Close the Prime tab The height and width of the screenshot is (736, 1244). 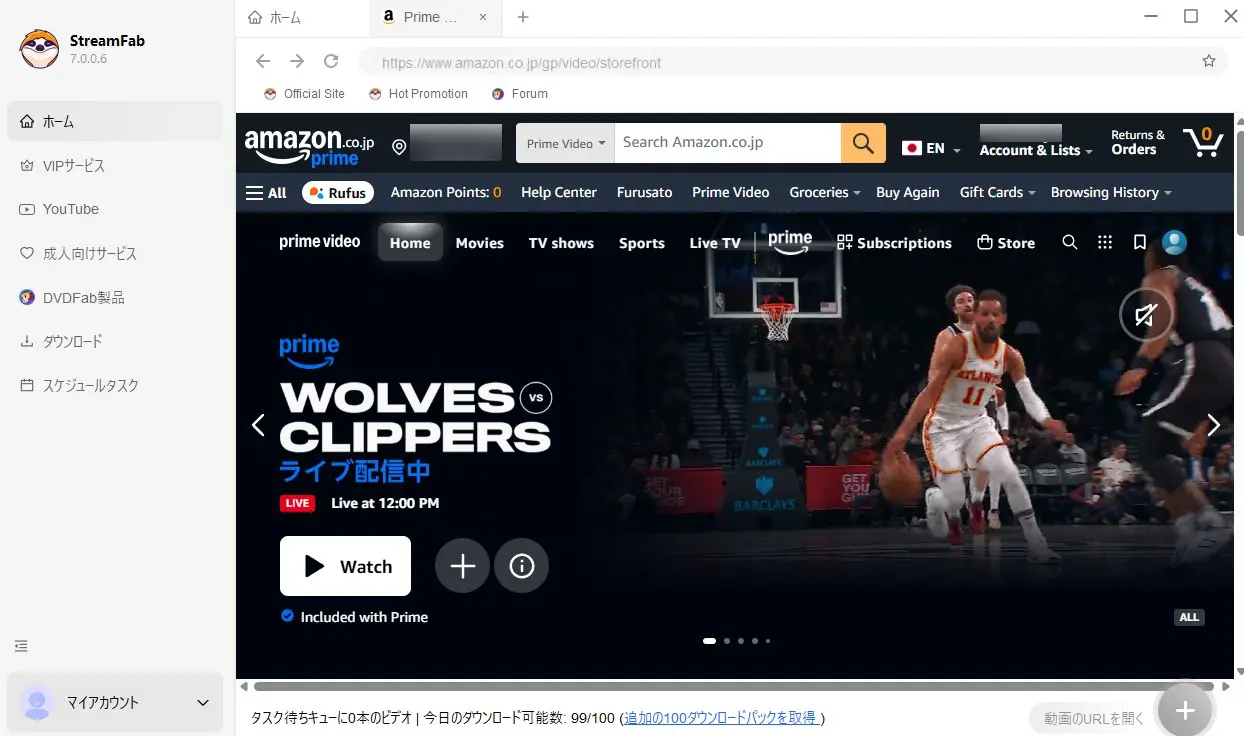pos(484,17)
